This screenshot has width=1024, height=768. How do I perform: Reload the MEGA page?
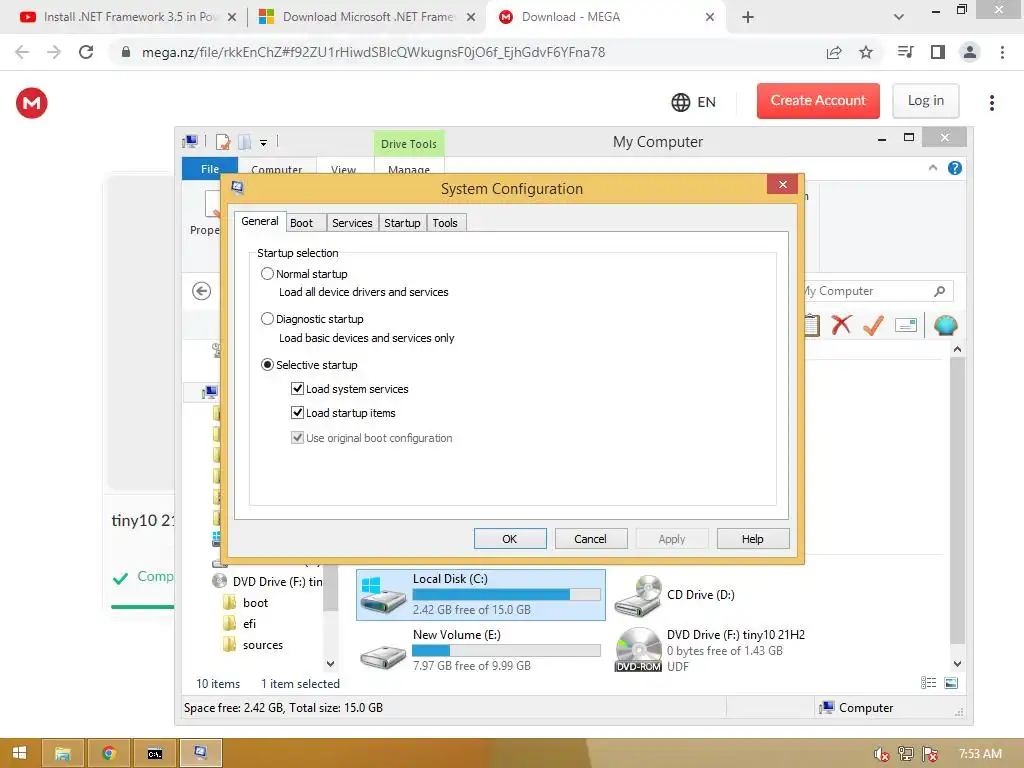[x=86, y=52]
